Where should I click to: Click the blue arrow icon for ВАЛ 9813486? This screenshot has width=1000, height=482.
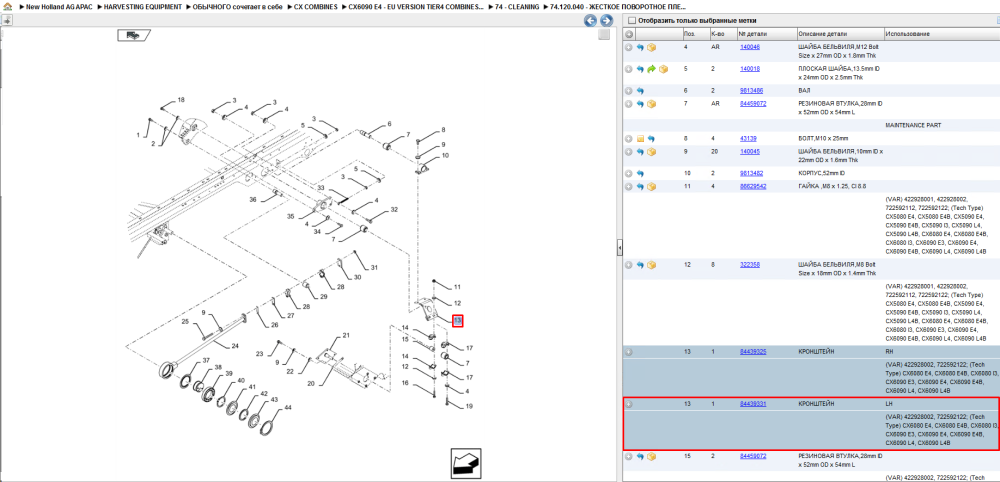[x=640, y=91]
